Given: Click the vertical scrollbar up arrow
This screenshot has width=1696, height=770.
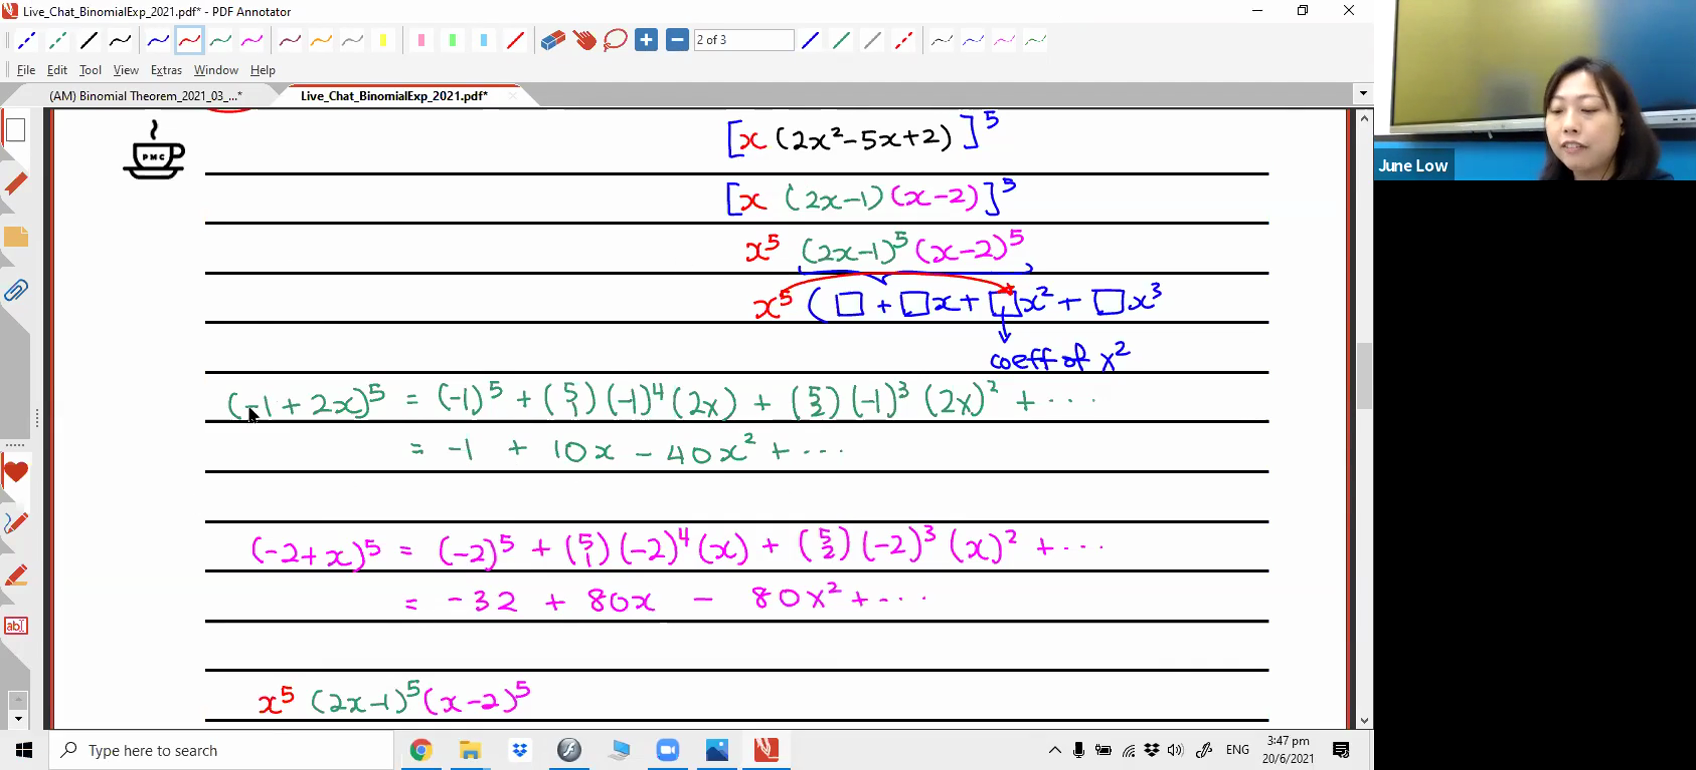Looking at the screenshot, I should [1365, 118].
